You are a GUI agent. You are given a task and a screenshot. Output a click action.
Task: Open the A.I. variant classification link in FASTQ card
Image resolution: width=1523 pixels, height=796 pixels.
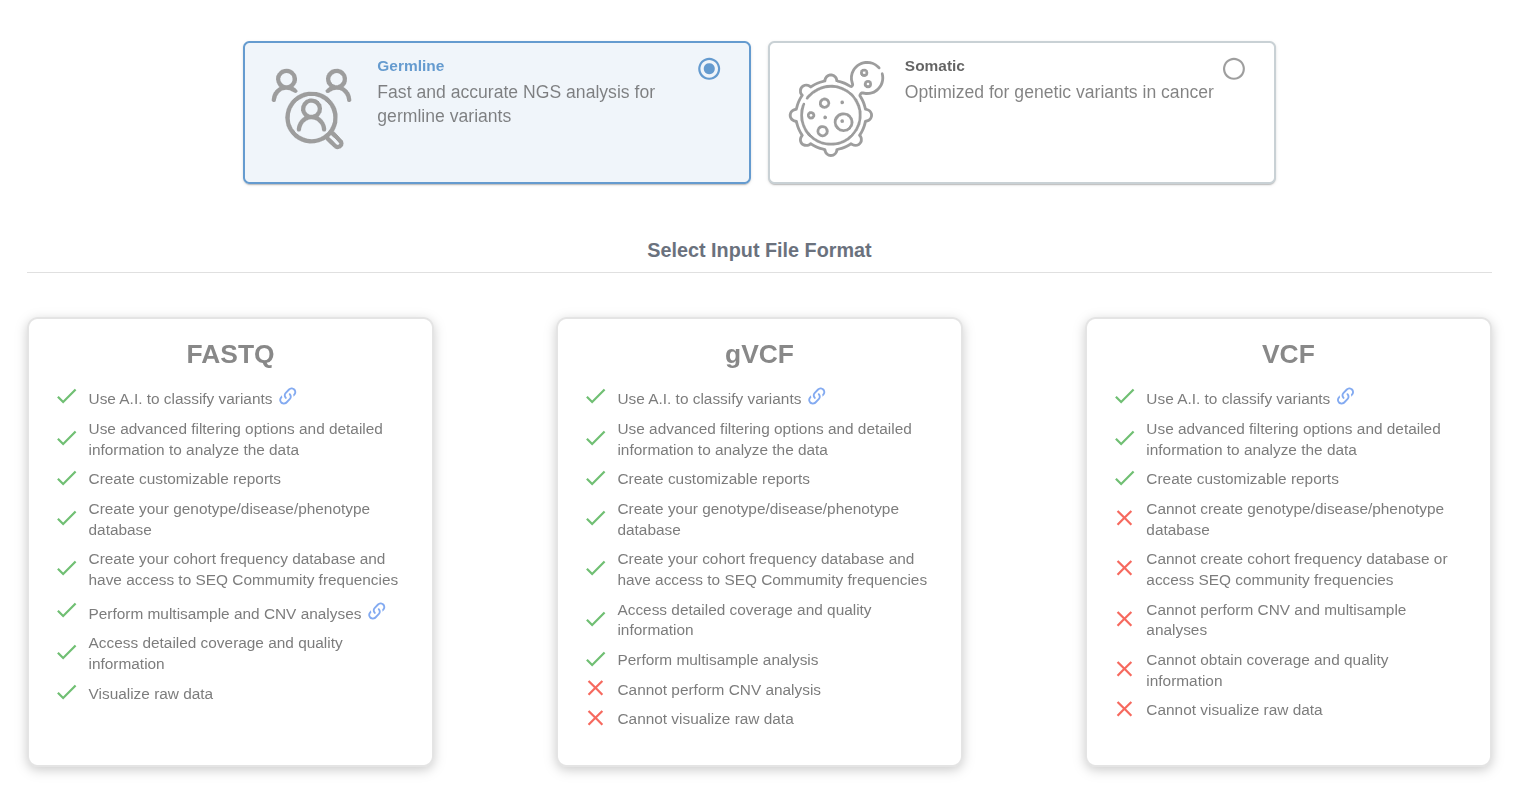[288, 396]
